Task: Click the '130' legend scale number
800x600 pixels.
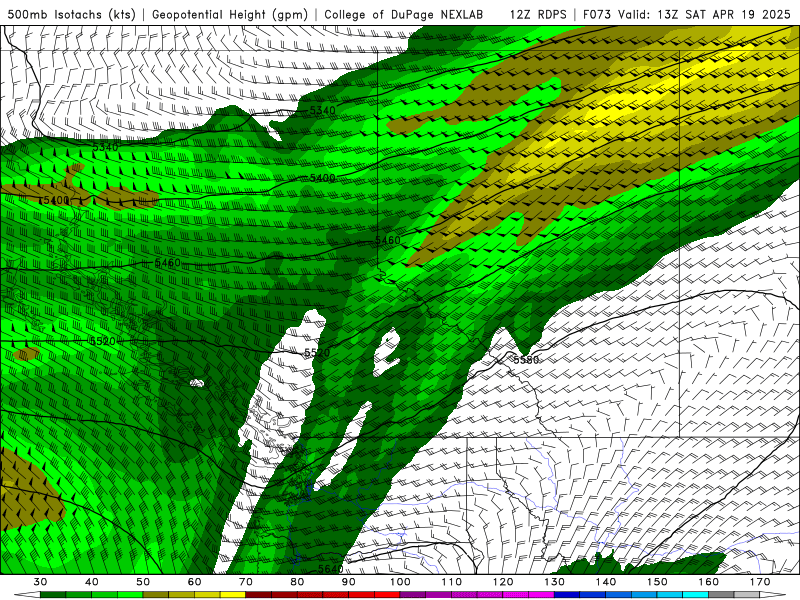Action: click(555, 582)
